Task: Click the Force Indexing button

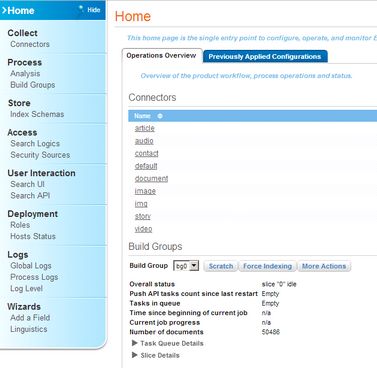Action: click(267, 266)
